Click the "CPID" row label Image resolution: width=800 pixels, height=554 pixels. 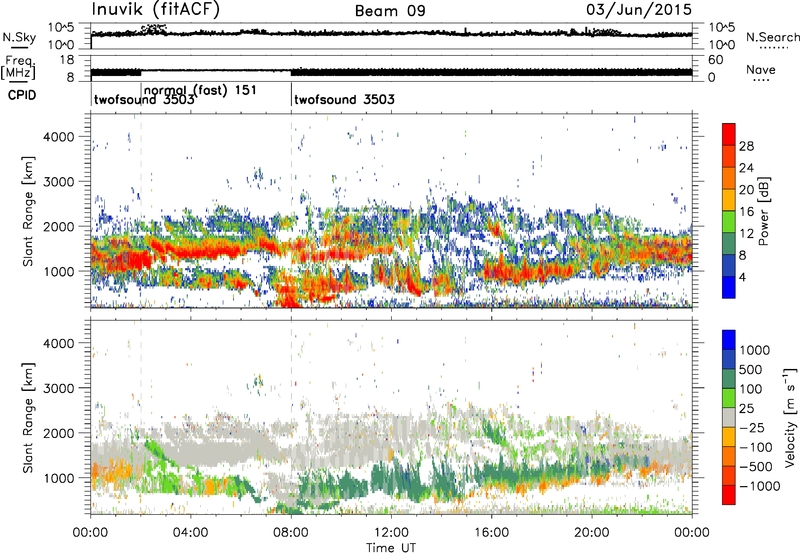tap(22, 95)
